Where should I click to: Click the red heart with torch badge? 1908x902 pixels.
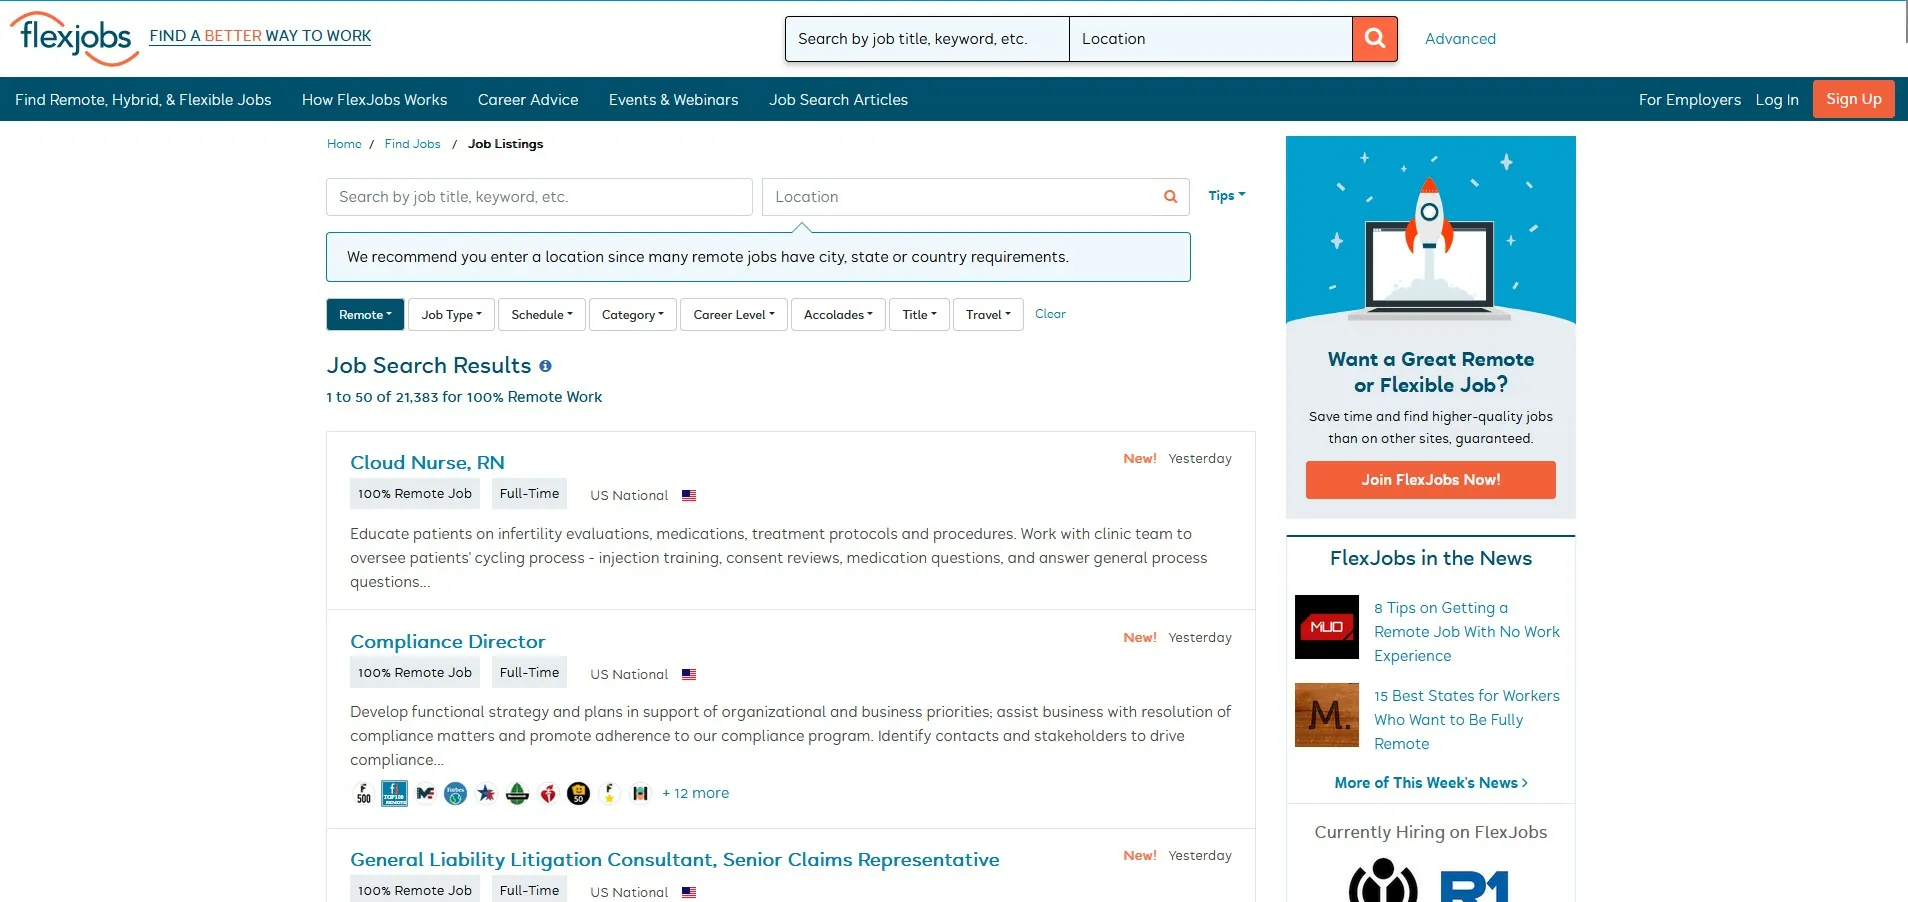[x=548, y=794]
